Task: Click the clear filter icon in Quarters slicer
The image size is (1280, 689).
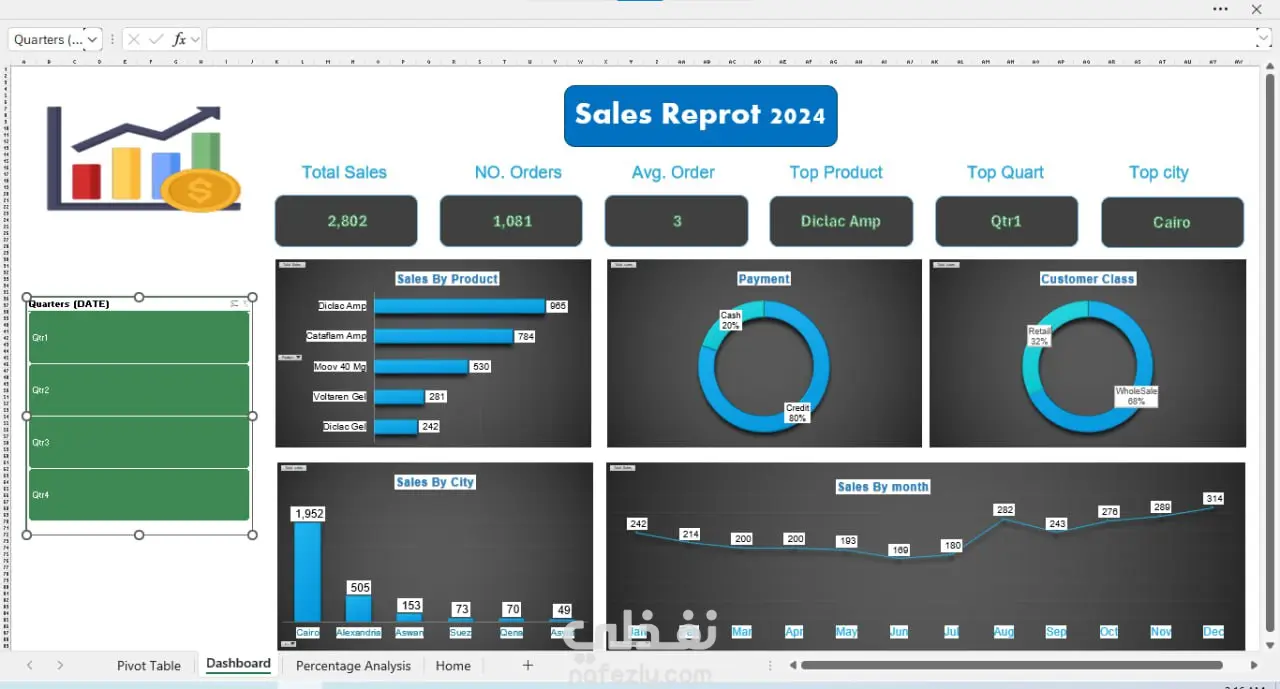Action: [245, 303]
